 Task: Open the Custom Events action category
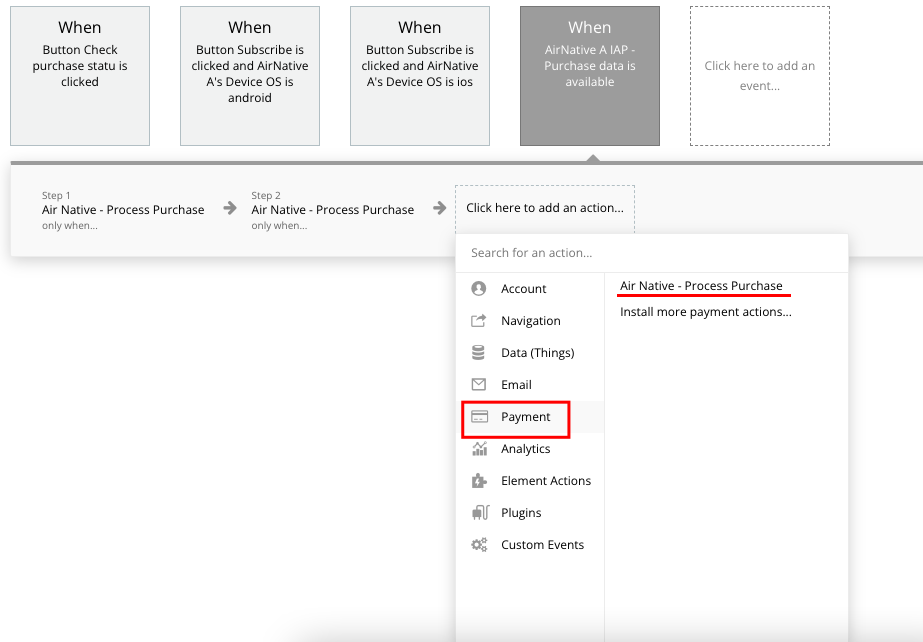(542, 545)
